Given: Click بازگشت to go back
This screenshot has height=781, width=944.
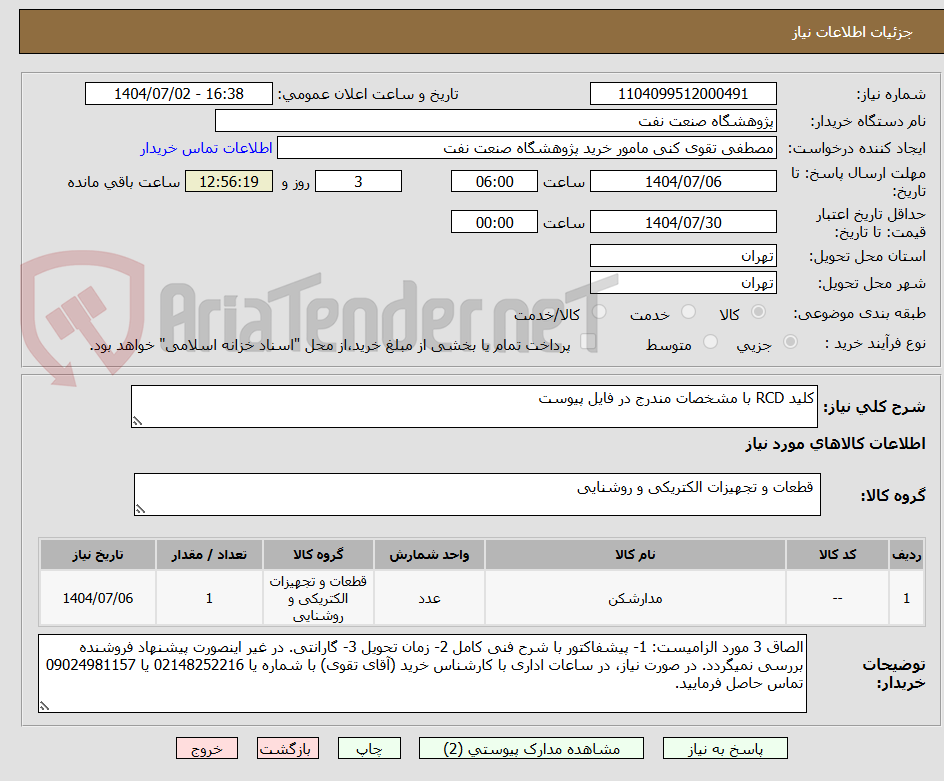Looking at the screenshot, I should coord(288,748).
